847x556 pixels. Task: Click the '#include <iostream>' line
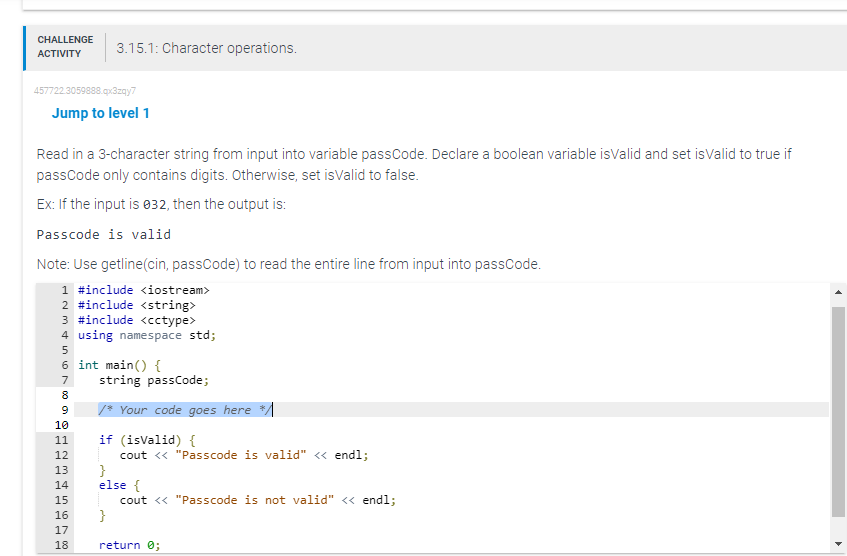pyautogui.click(x=144, y=290)
